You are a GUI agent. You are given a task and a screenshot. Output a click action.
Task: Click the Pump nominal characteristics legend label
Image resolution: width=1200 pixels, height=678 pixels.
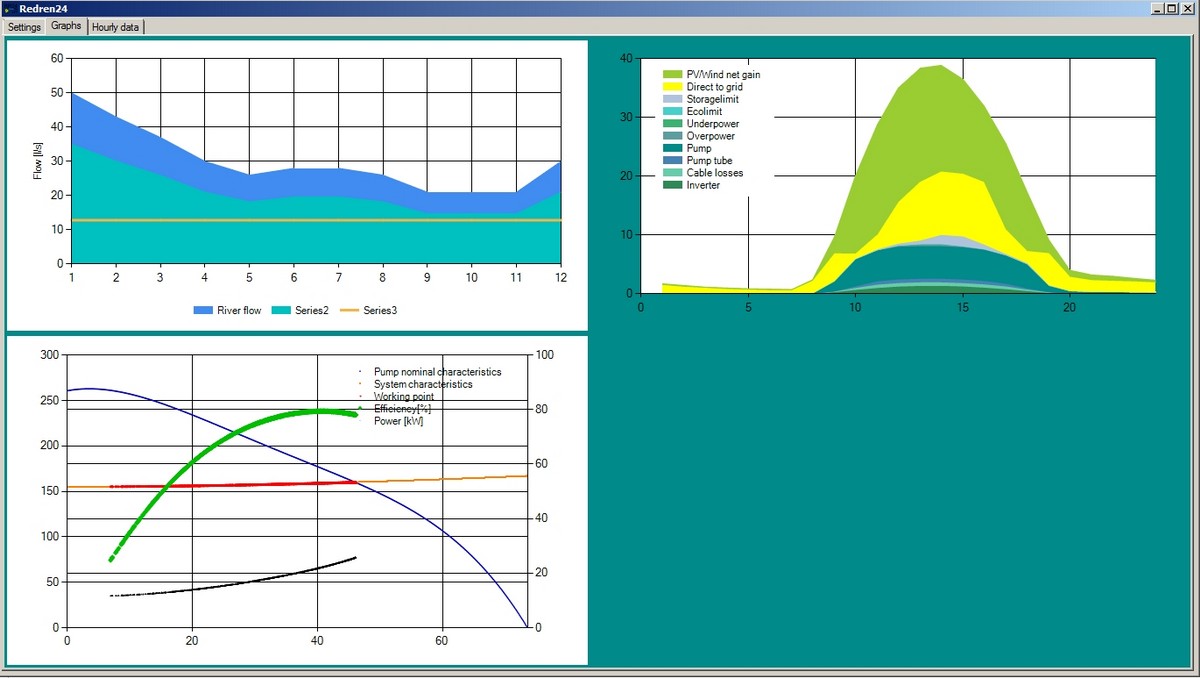437,372
